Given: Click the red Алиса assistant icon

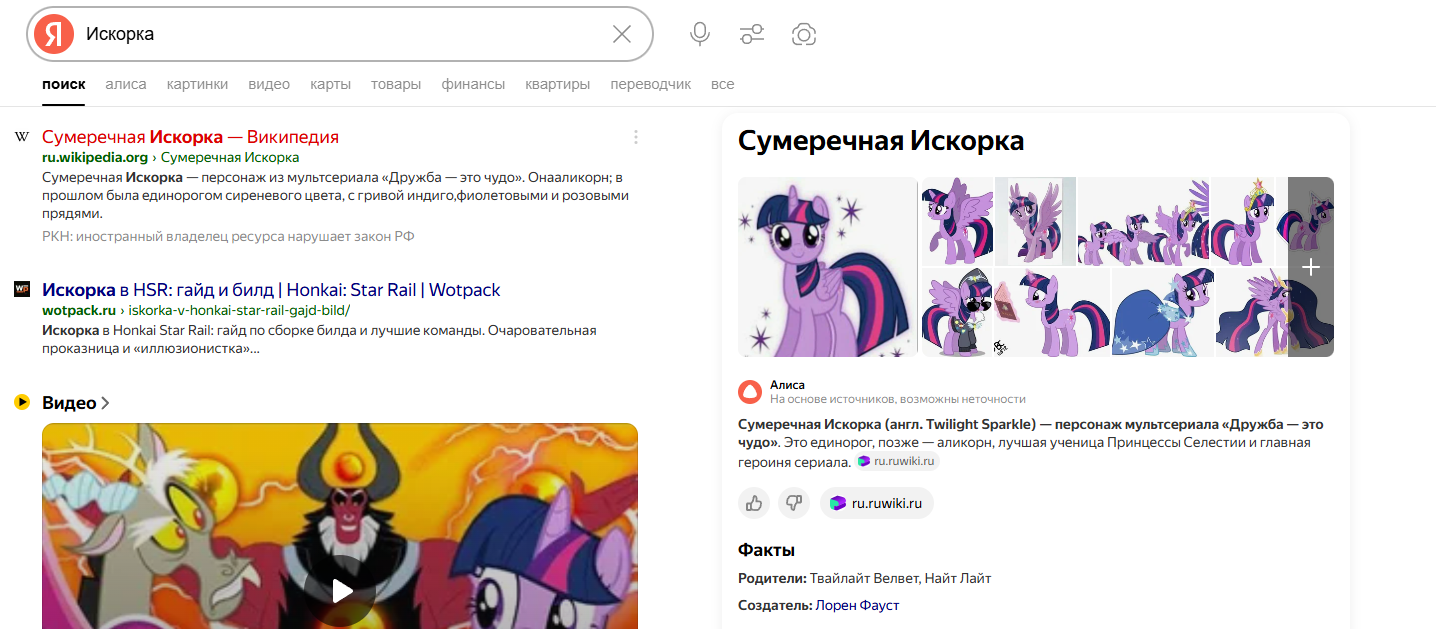Looking at the screenshot, I should click(x=750, y=391).
